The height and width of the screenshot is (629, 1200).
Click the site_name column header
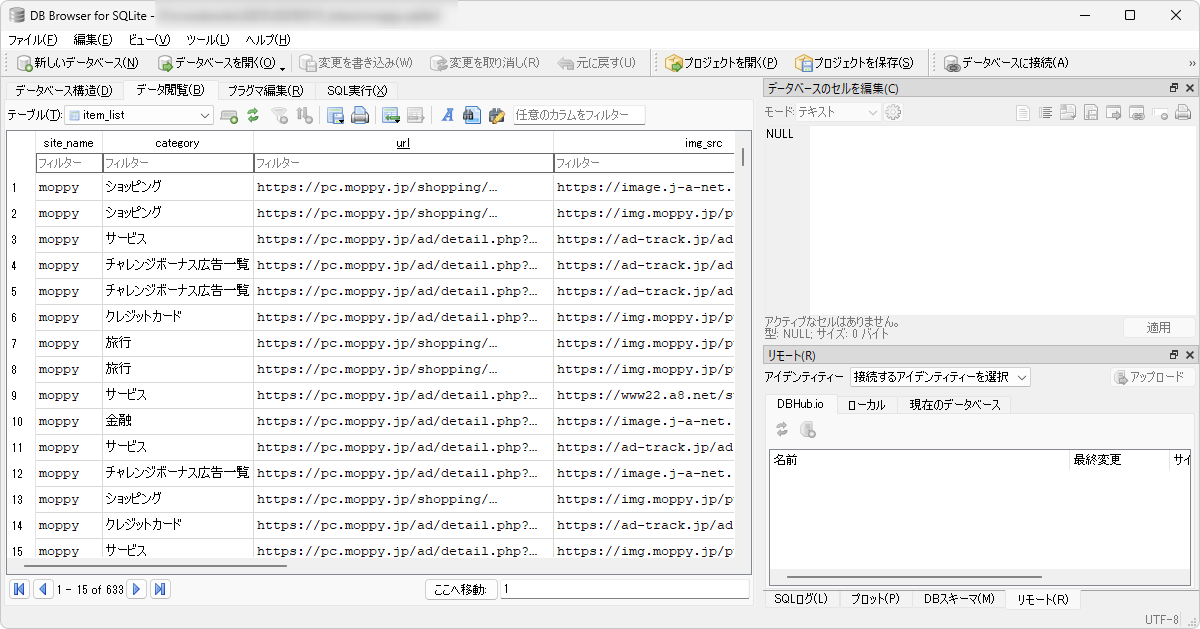click(68, 143)
